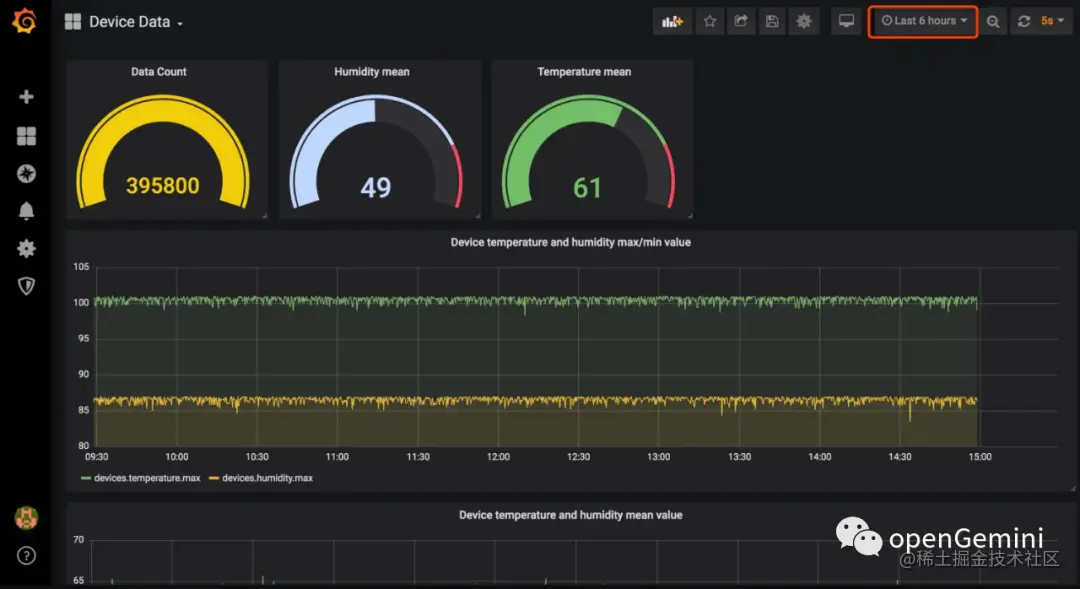Open the Last 6 hours time picker
This screenshot has height=589, width=1080.
pos(923,21)
